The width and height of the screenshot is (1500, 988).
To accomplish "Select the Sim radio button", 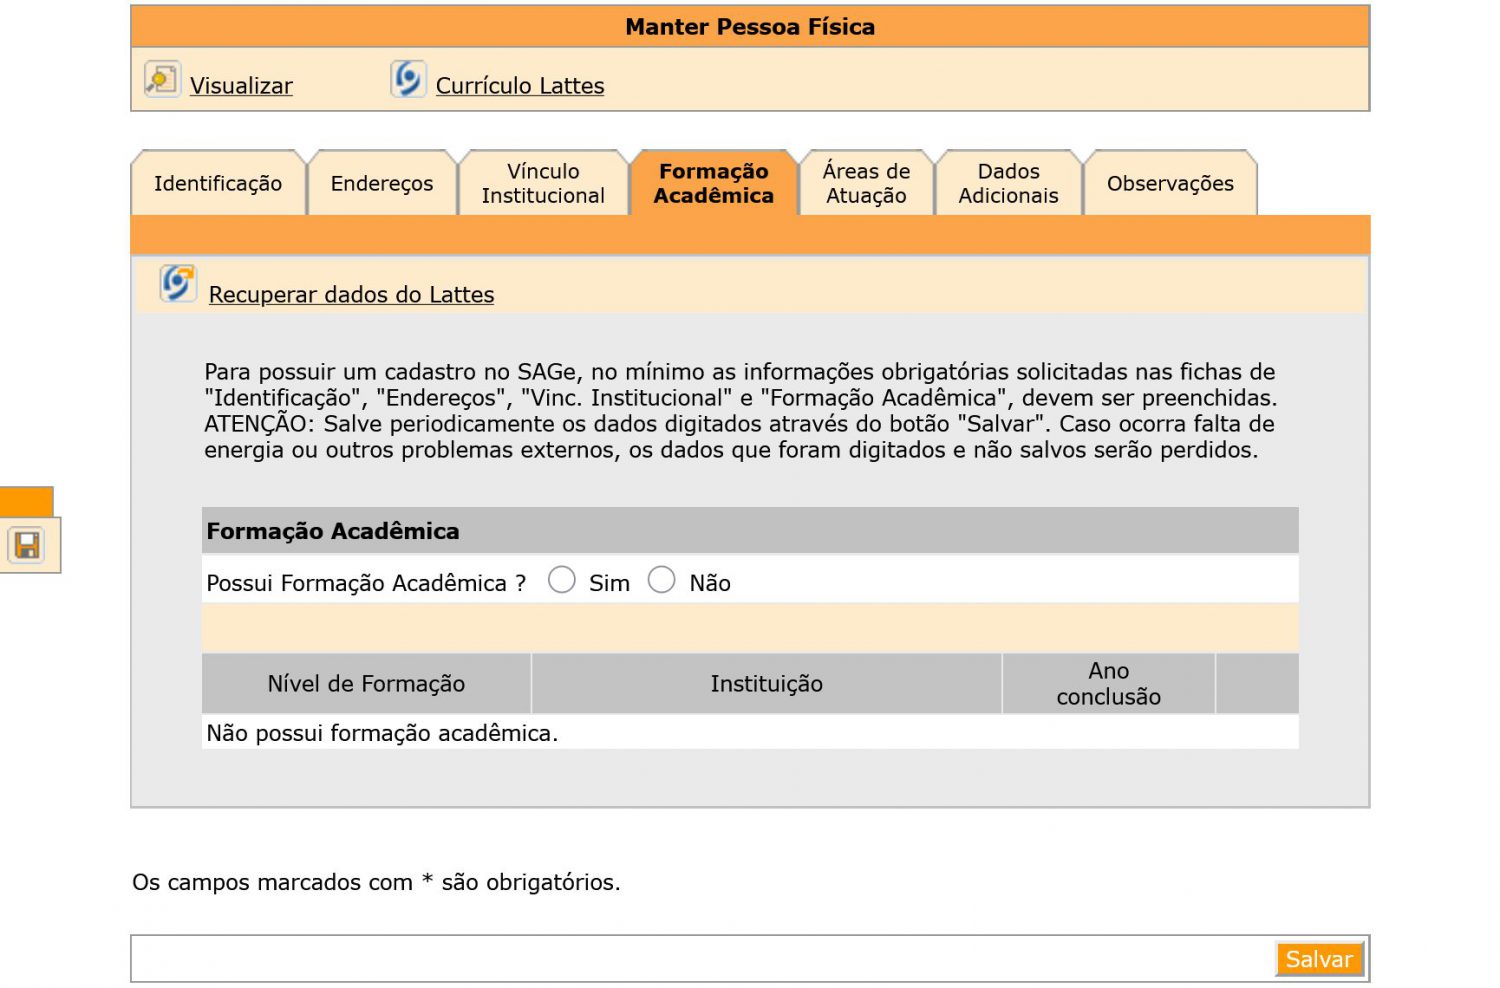I will click(562, 580).
